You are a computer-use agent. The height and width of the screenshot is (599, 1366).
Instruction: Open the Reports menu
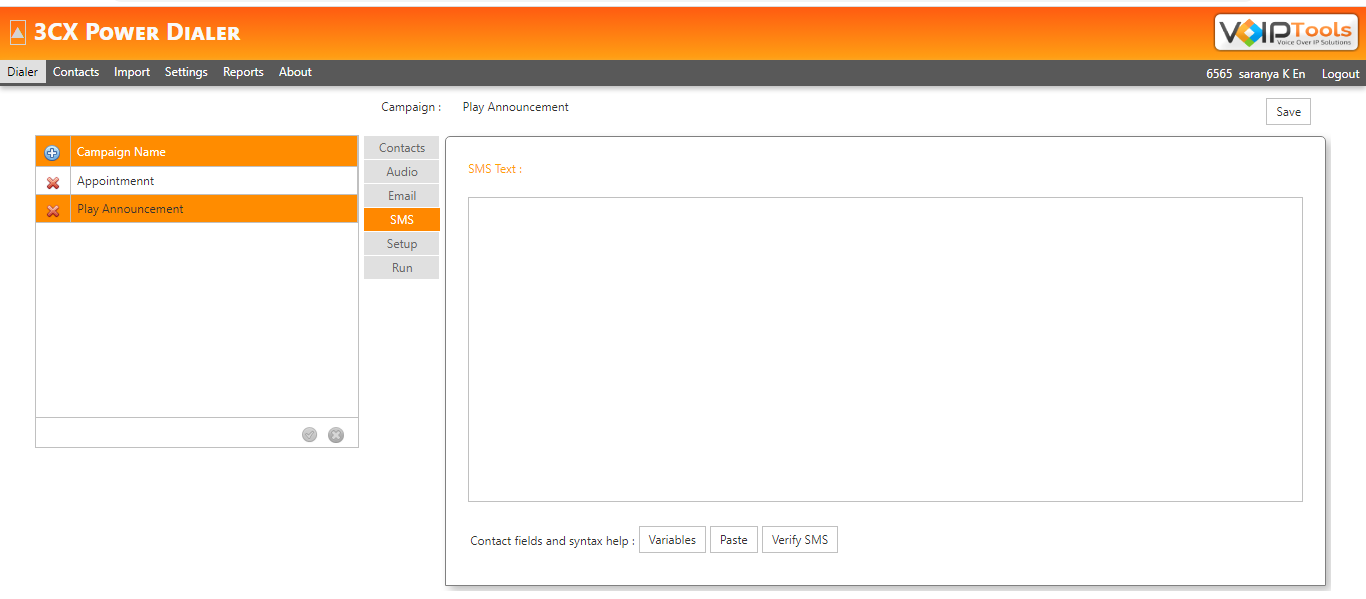(x=243, y=72)
